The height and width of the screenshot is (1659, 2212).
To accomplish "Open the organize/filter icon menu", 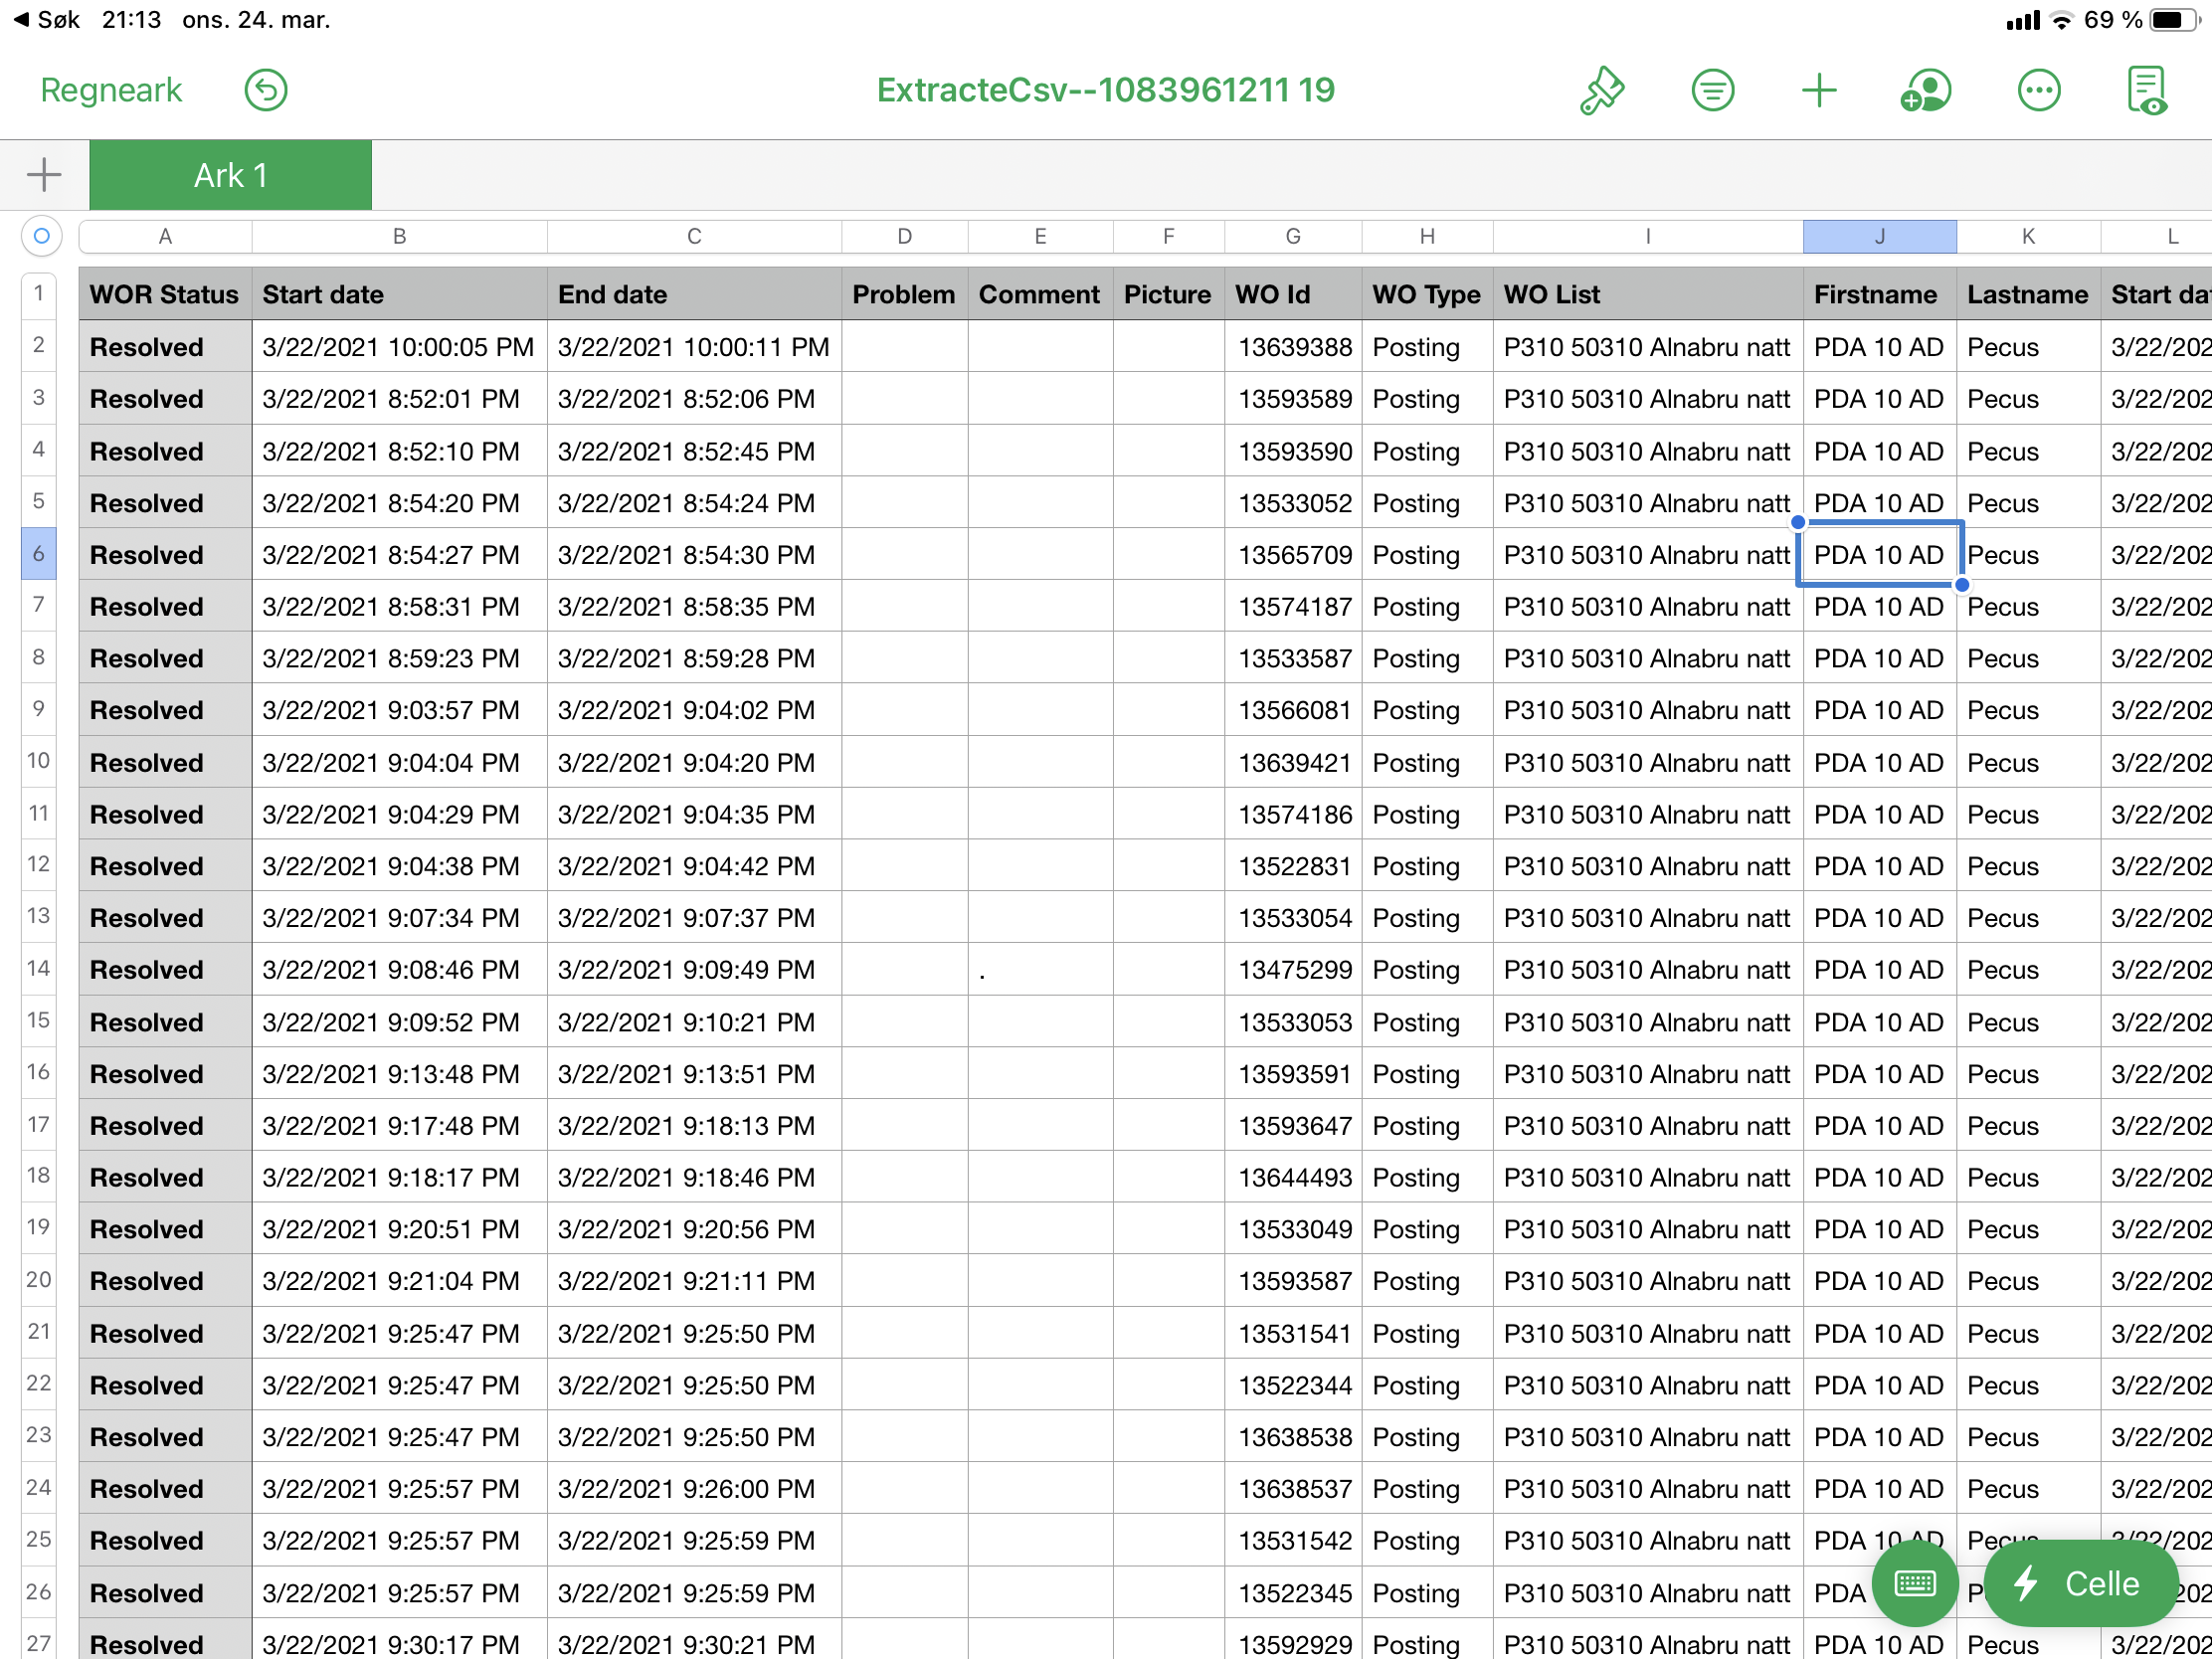I will (x=1712, y=90).
